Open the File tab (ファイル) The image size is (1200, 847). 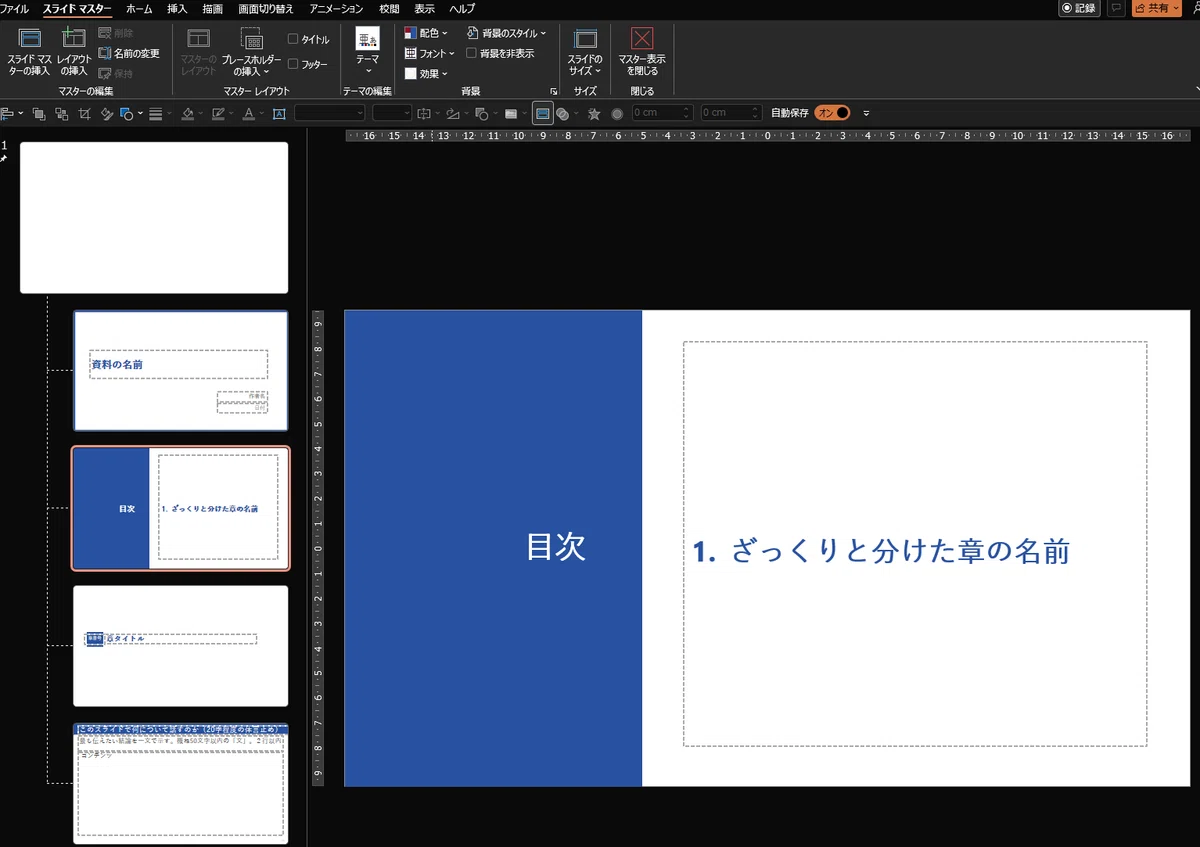click(x=15, y=8)
